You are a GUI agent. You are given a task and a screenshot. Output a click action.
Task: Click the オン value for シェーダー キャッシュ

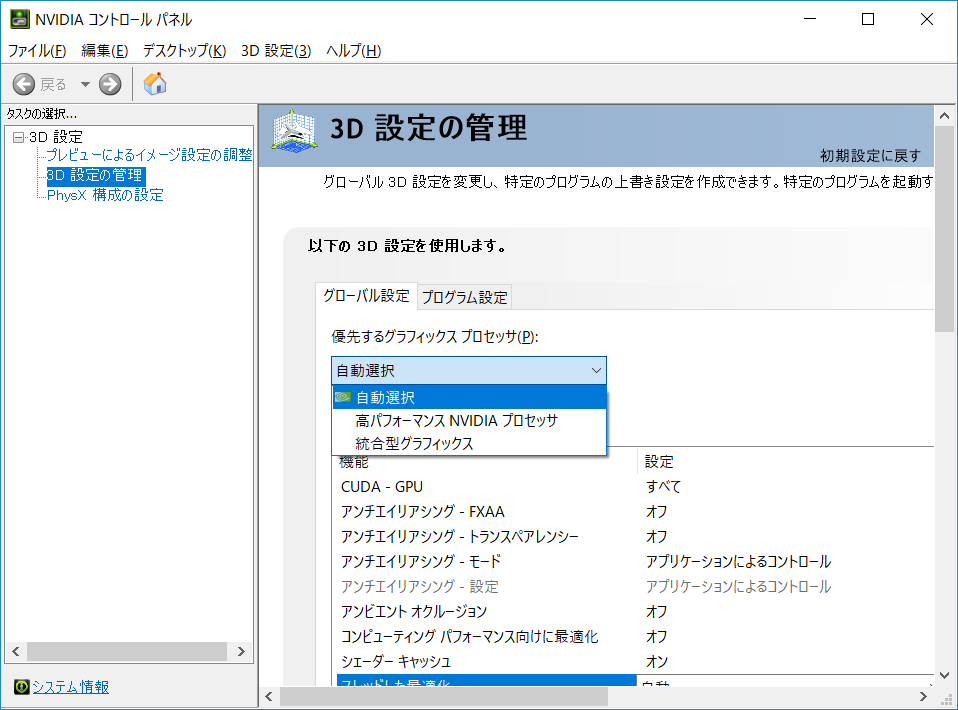tap(657, 661)
